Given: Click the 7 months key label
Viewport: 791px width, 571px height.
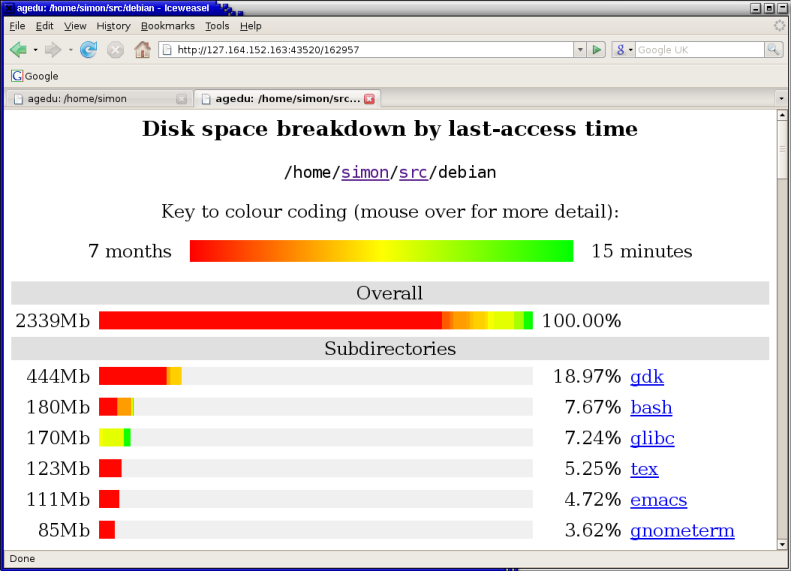Looking at the screenshot, I should point(130,251).
